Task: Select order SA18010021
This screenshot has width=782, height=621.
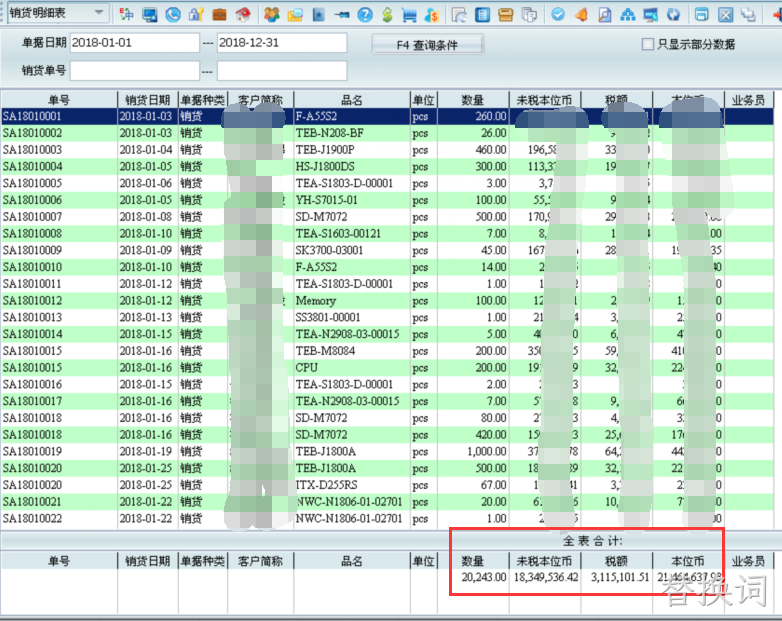Action: pyautogui.click(x=32, y=502)
